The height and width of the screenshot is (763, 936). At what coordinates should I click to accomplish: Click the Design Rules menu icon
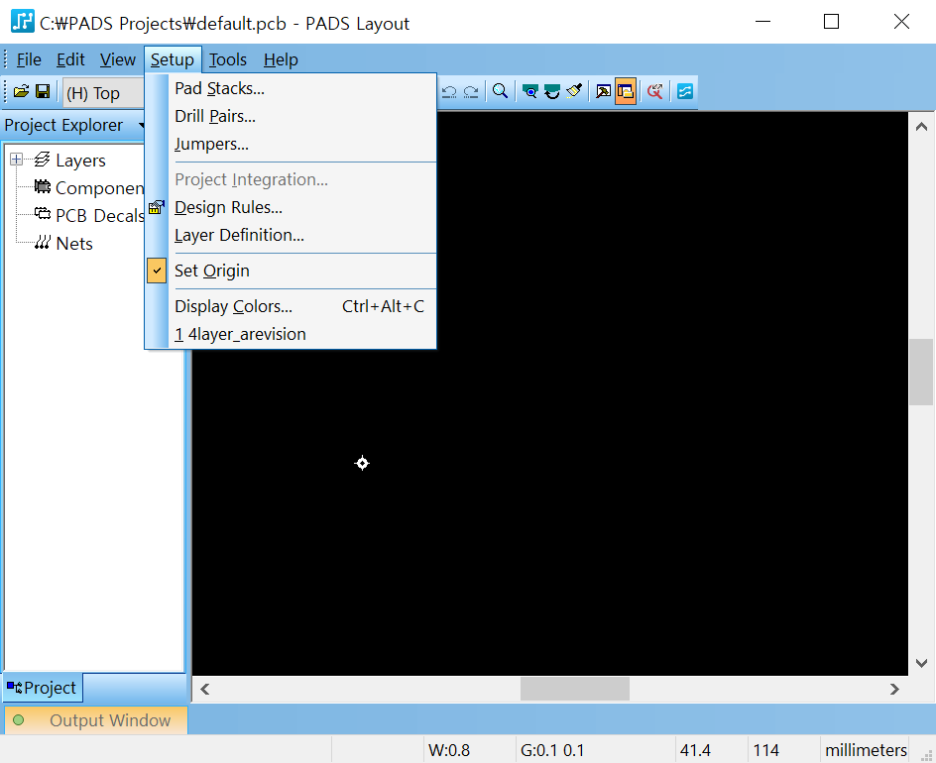click(156, 207)
